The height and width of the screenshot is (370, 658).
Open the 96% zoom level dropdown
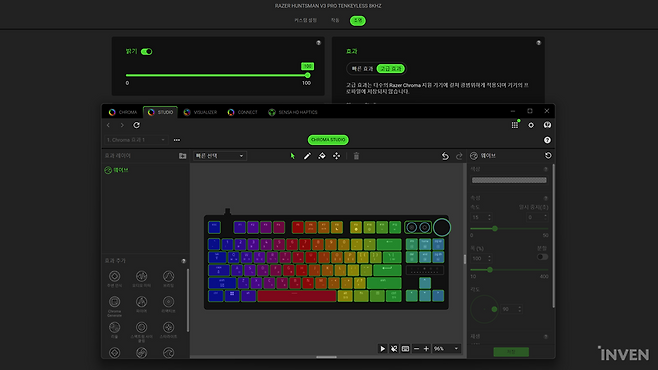446,349
